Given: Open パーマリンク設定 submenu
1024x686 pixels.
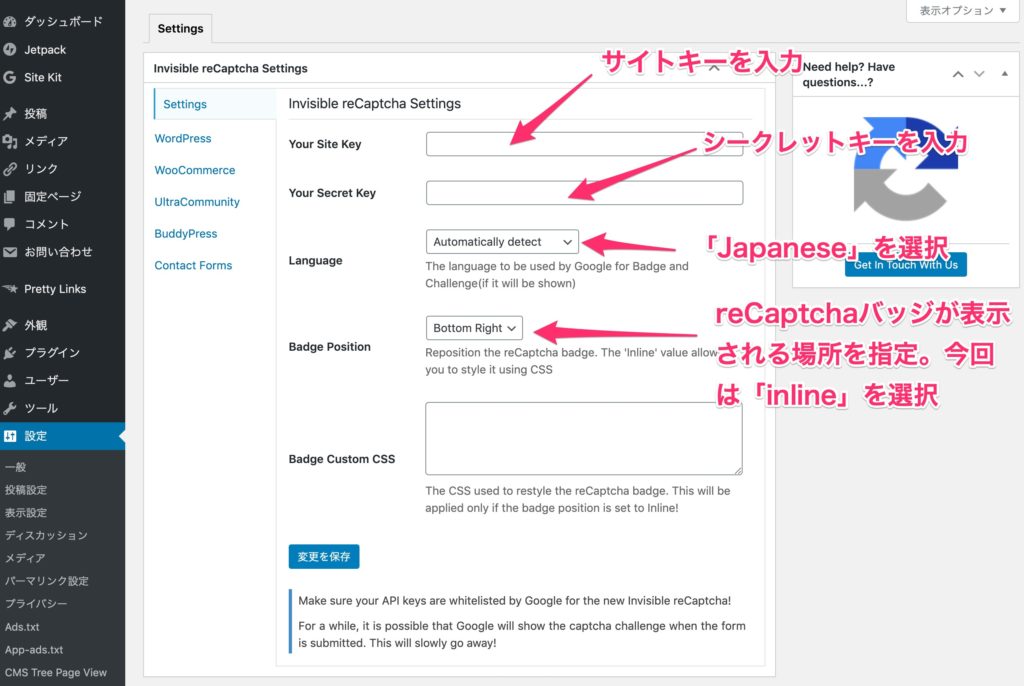Looking at the screenshot, I should point(46,581).
